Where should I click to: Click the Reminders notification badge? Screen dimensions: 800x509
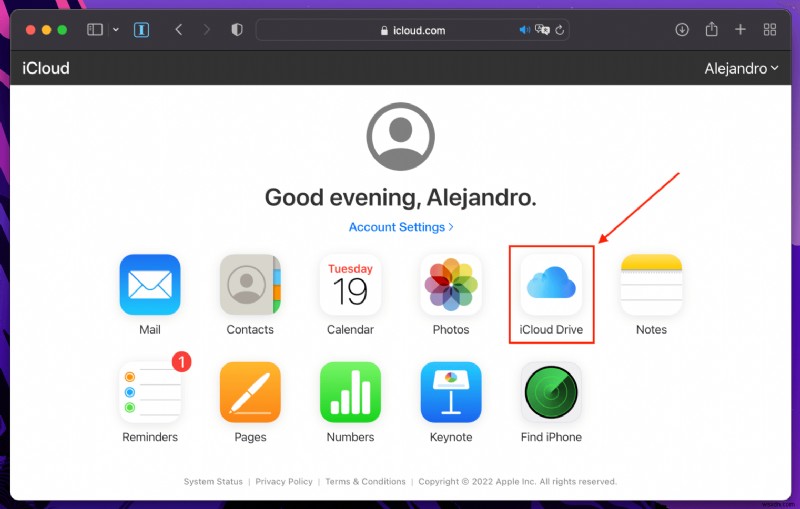182,362
